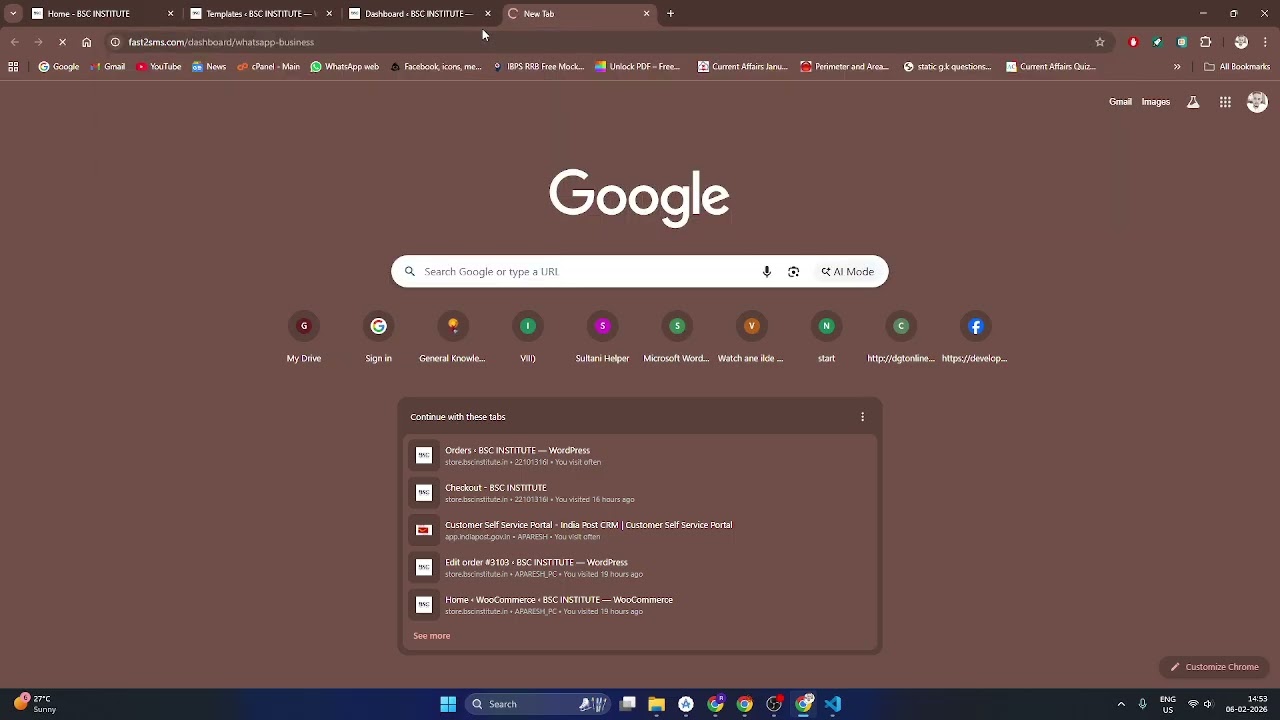Go to the Chrome home page icon
This screenshot has width=1280, height=720.
[x=87, y=42]
